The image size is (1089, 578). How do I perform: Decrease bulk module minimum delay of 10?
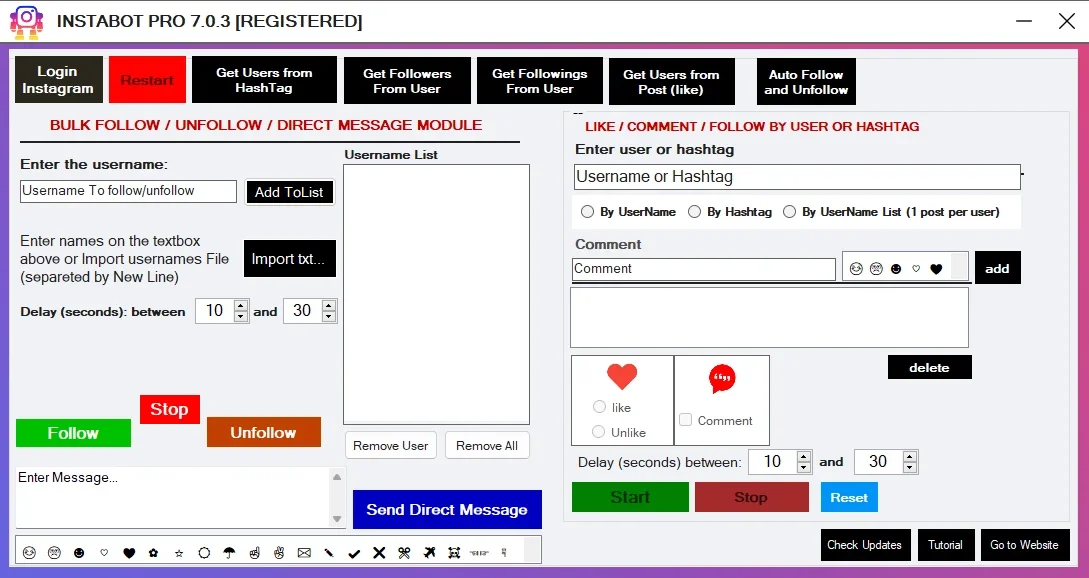(x=241, y=317)
